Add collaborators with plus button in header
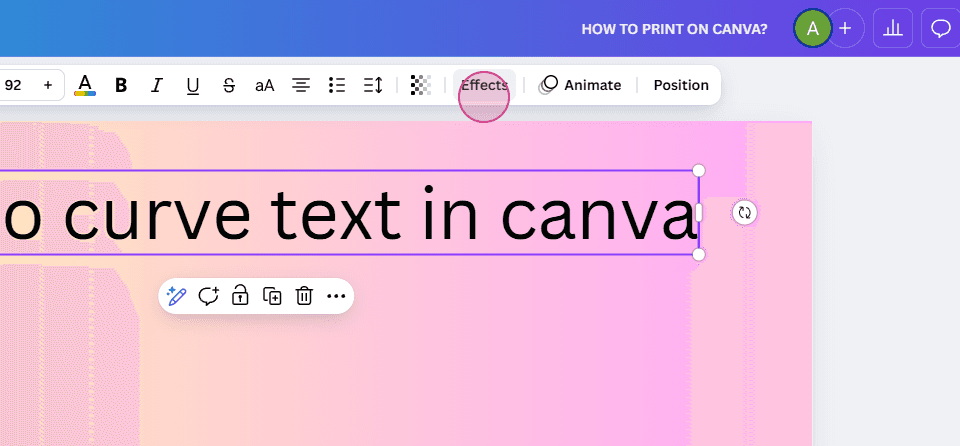The width and height of the screenshot is (960, 446). [x=846, y=28]
